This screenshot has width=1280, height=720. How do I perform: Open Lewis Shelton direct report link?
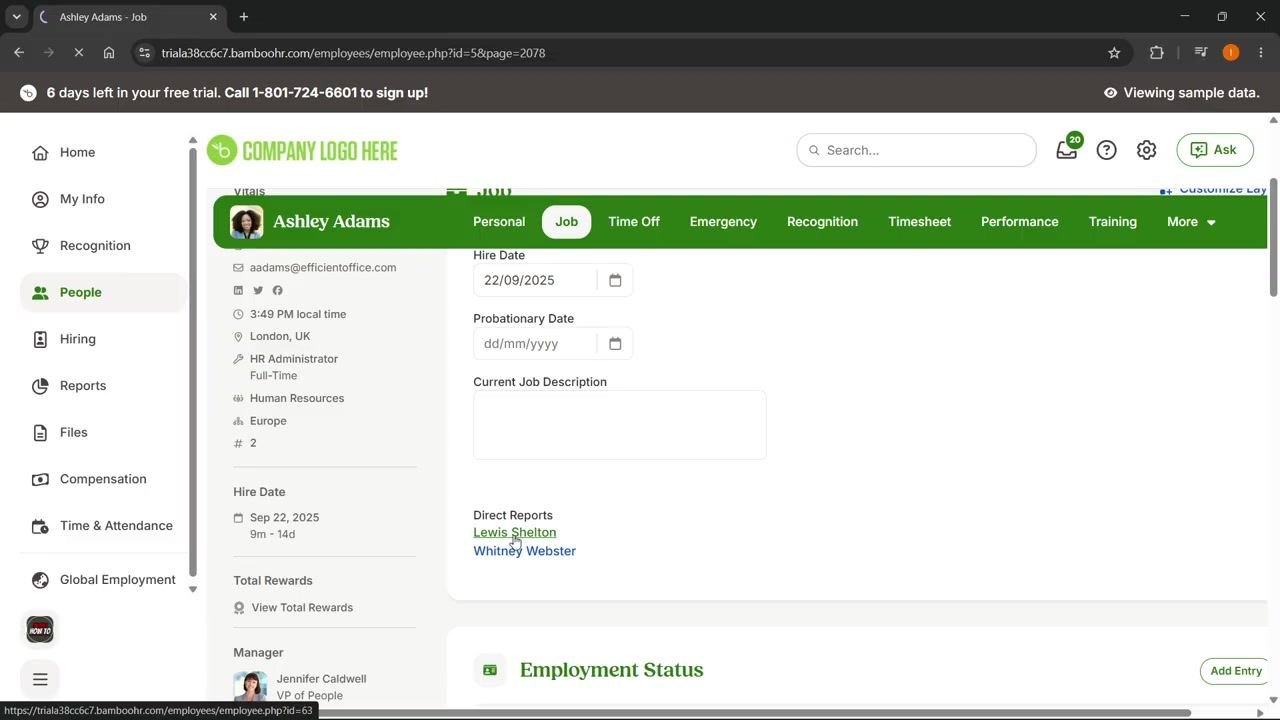tap(514, 532)
